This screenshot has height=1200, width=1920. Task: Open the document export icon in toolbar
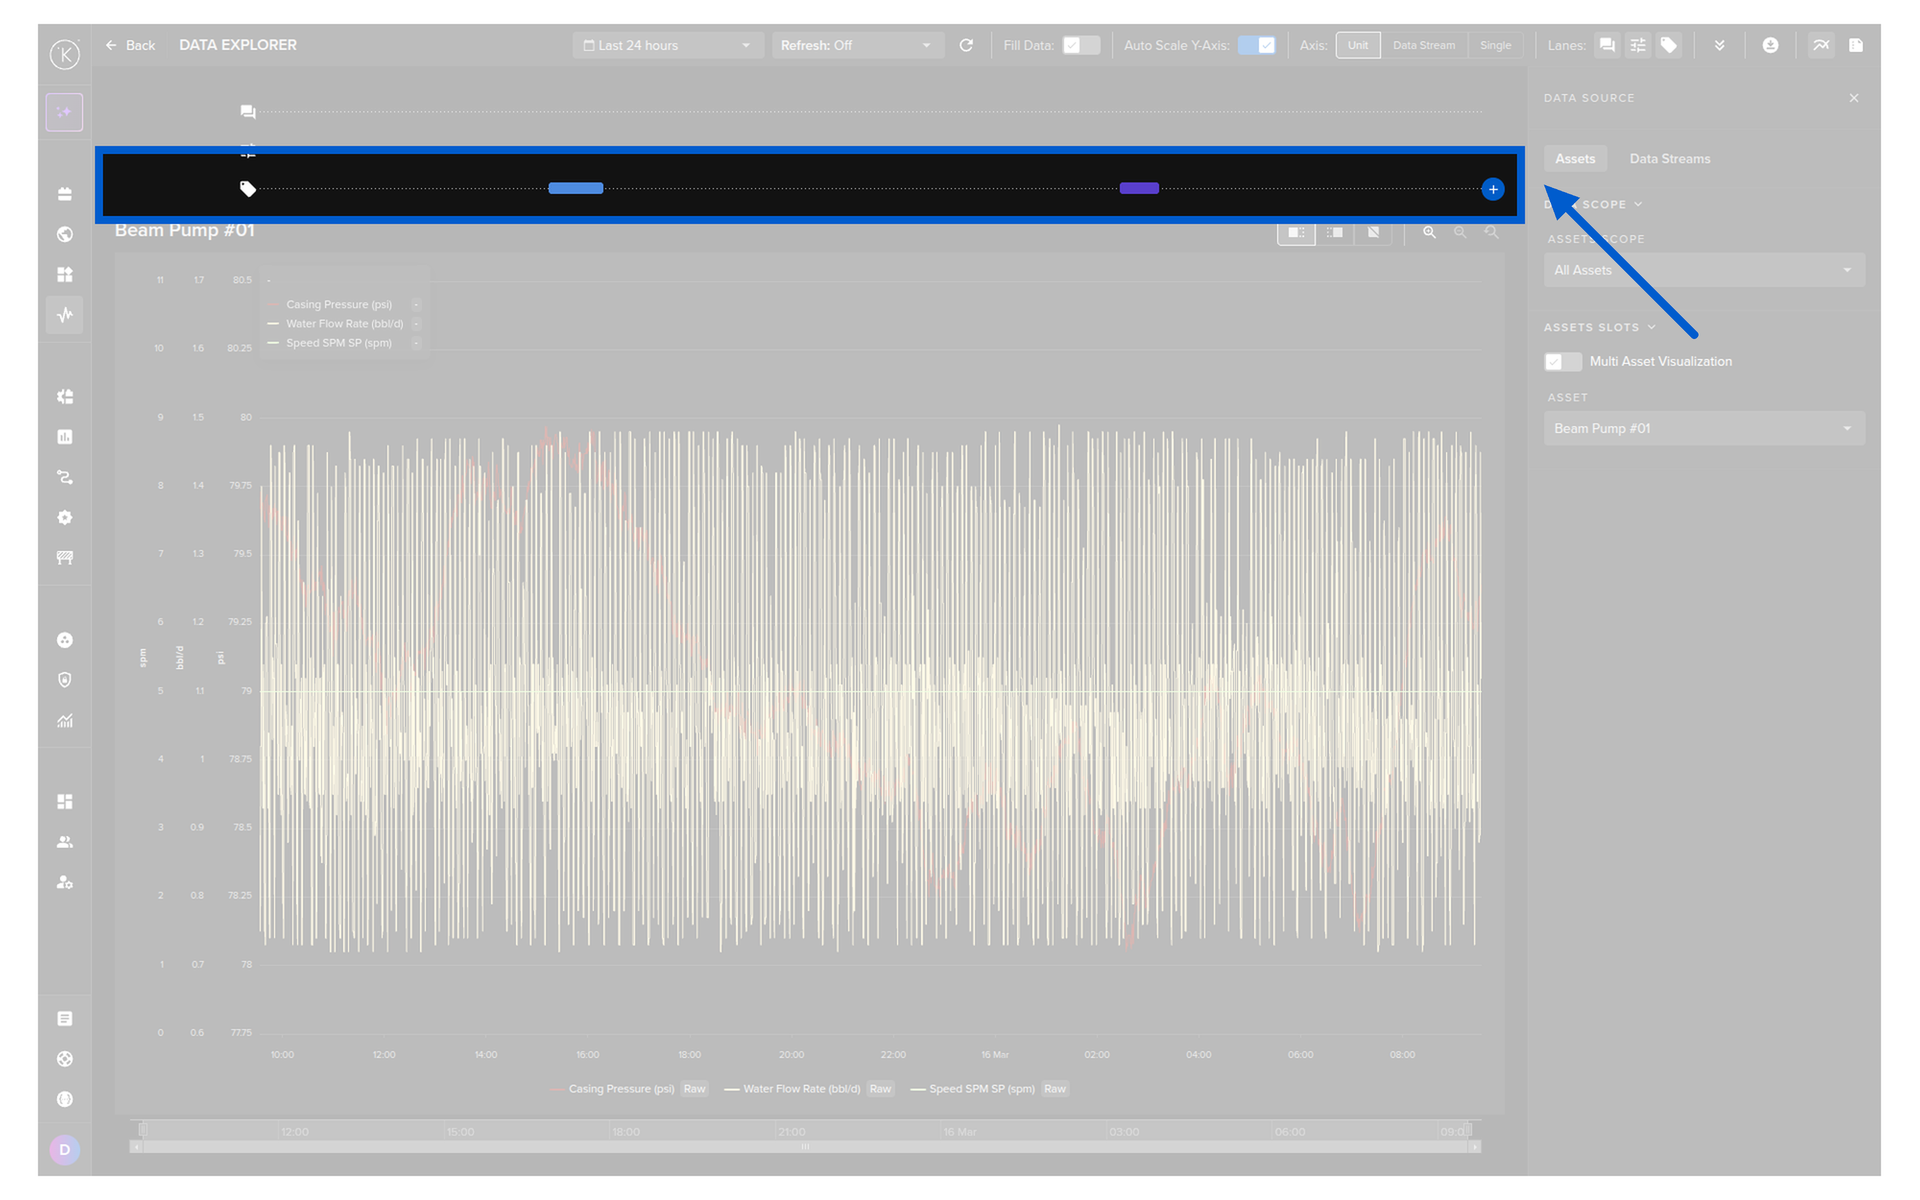(x=1855, y=45)
